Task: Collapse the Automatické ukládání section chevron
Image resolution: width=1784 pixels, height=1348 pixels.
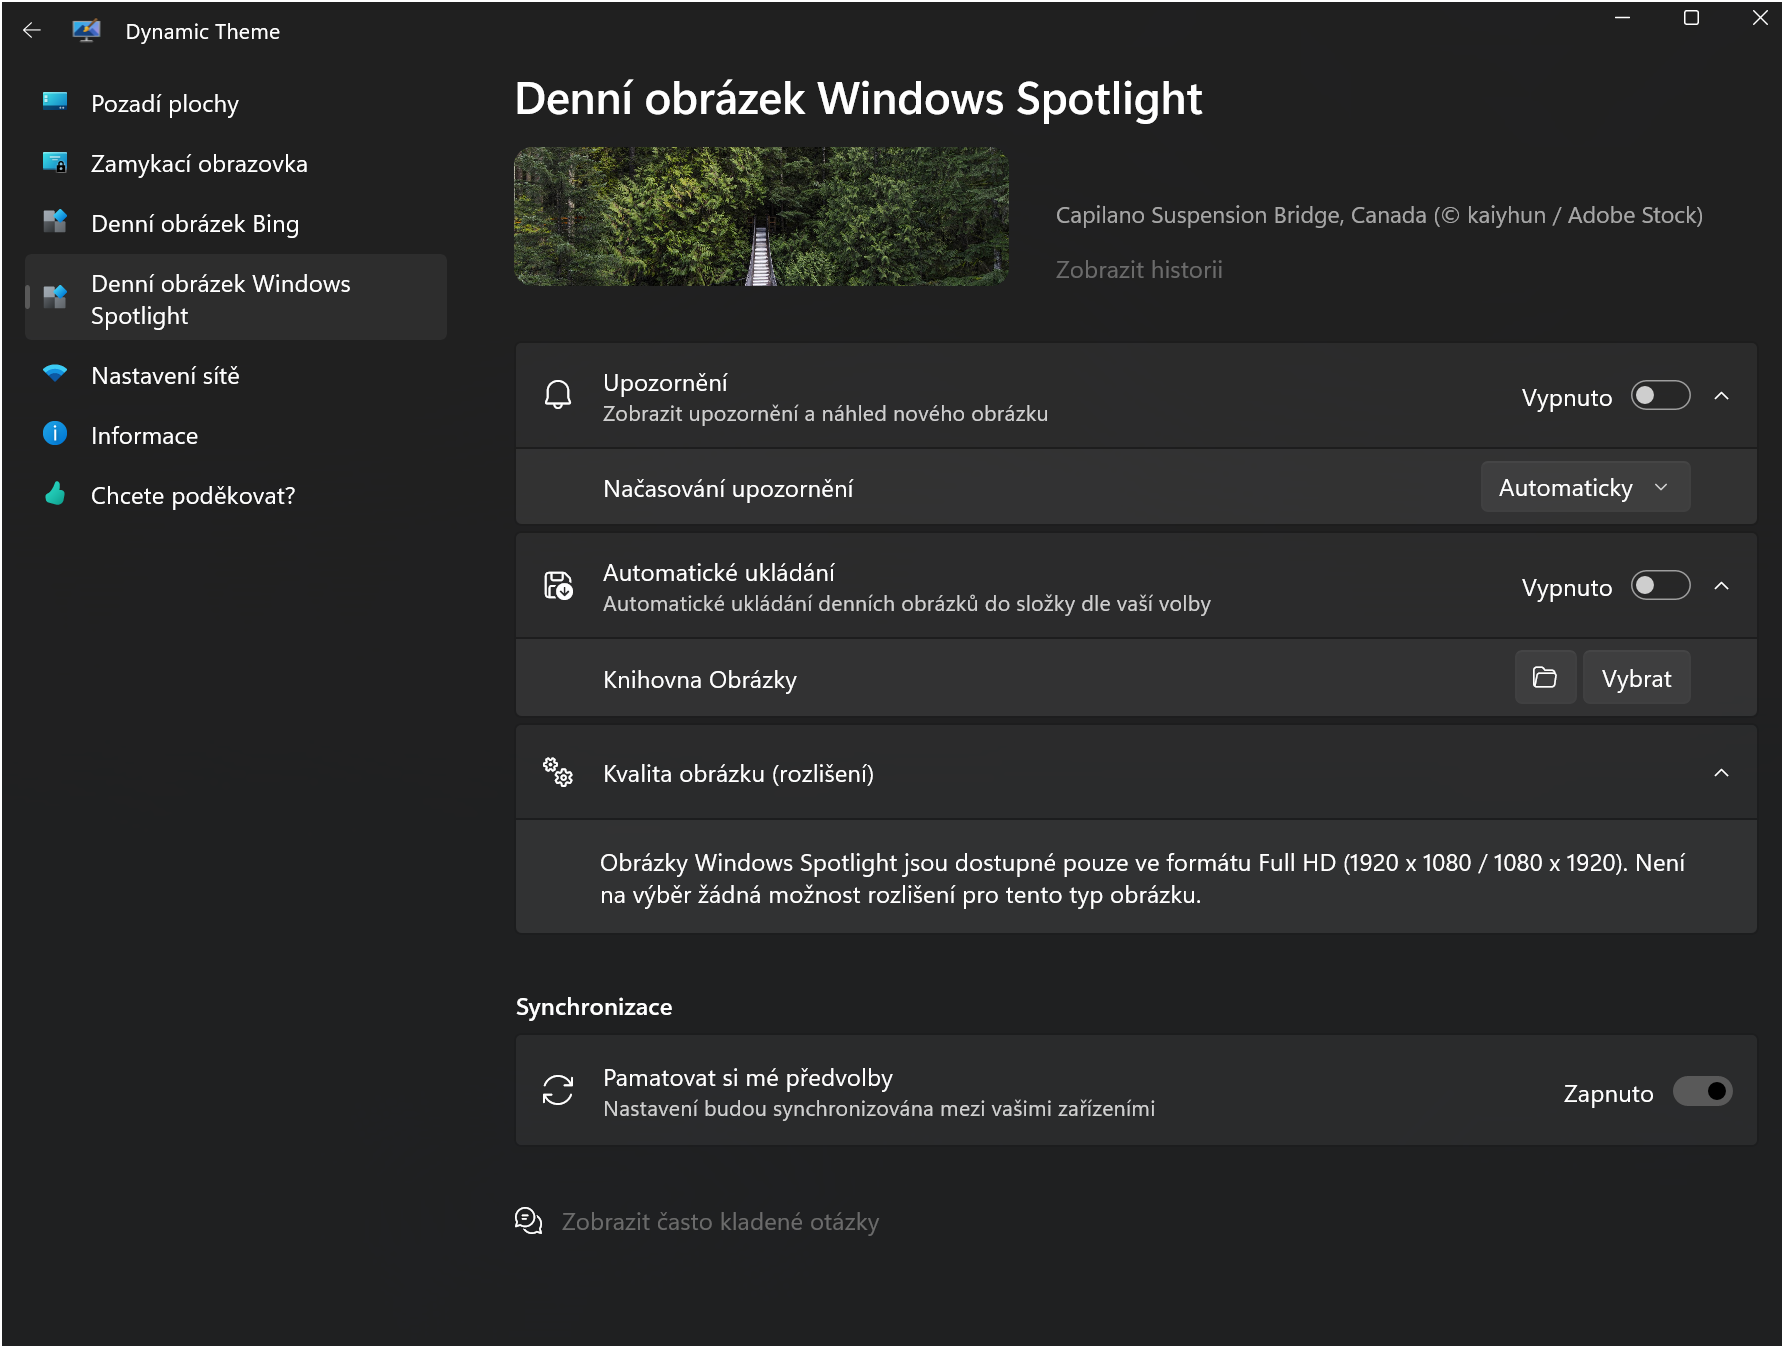Action: [x=1721, y=586]
